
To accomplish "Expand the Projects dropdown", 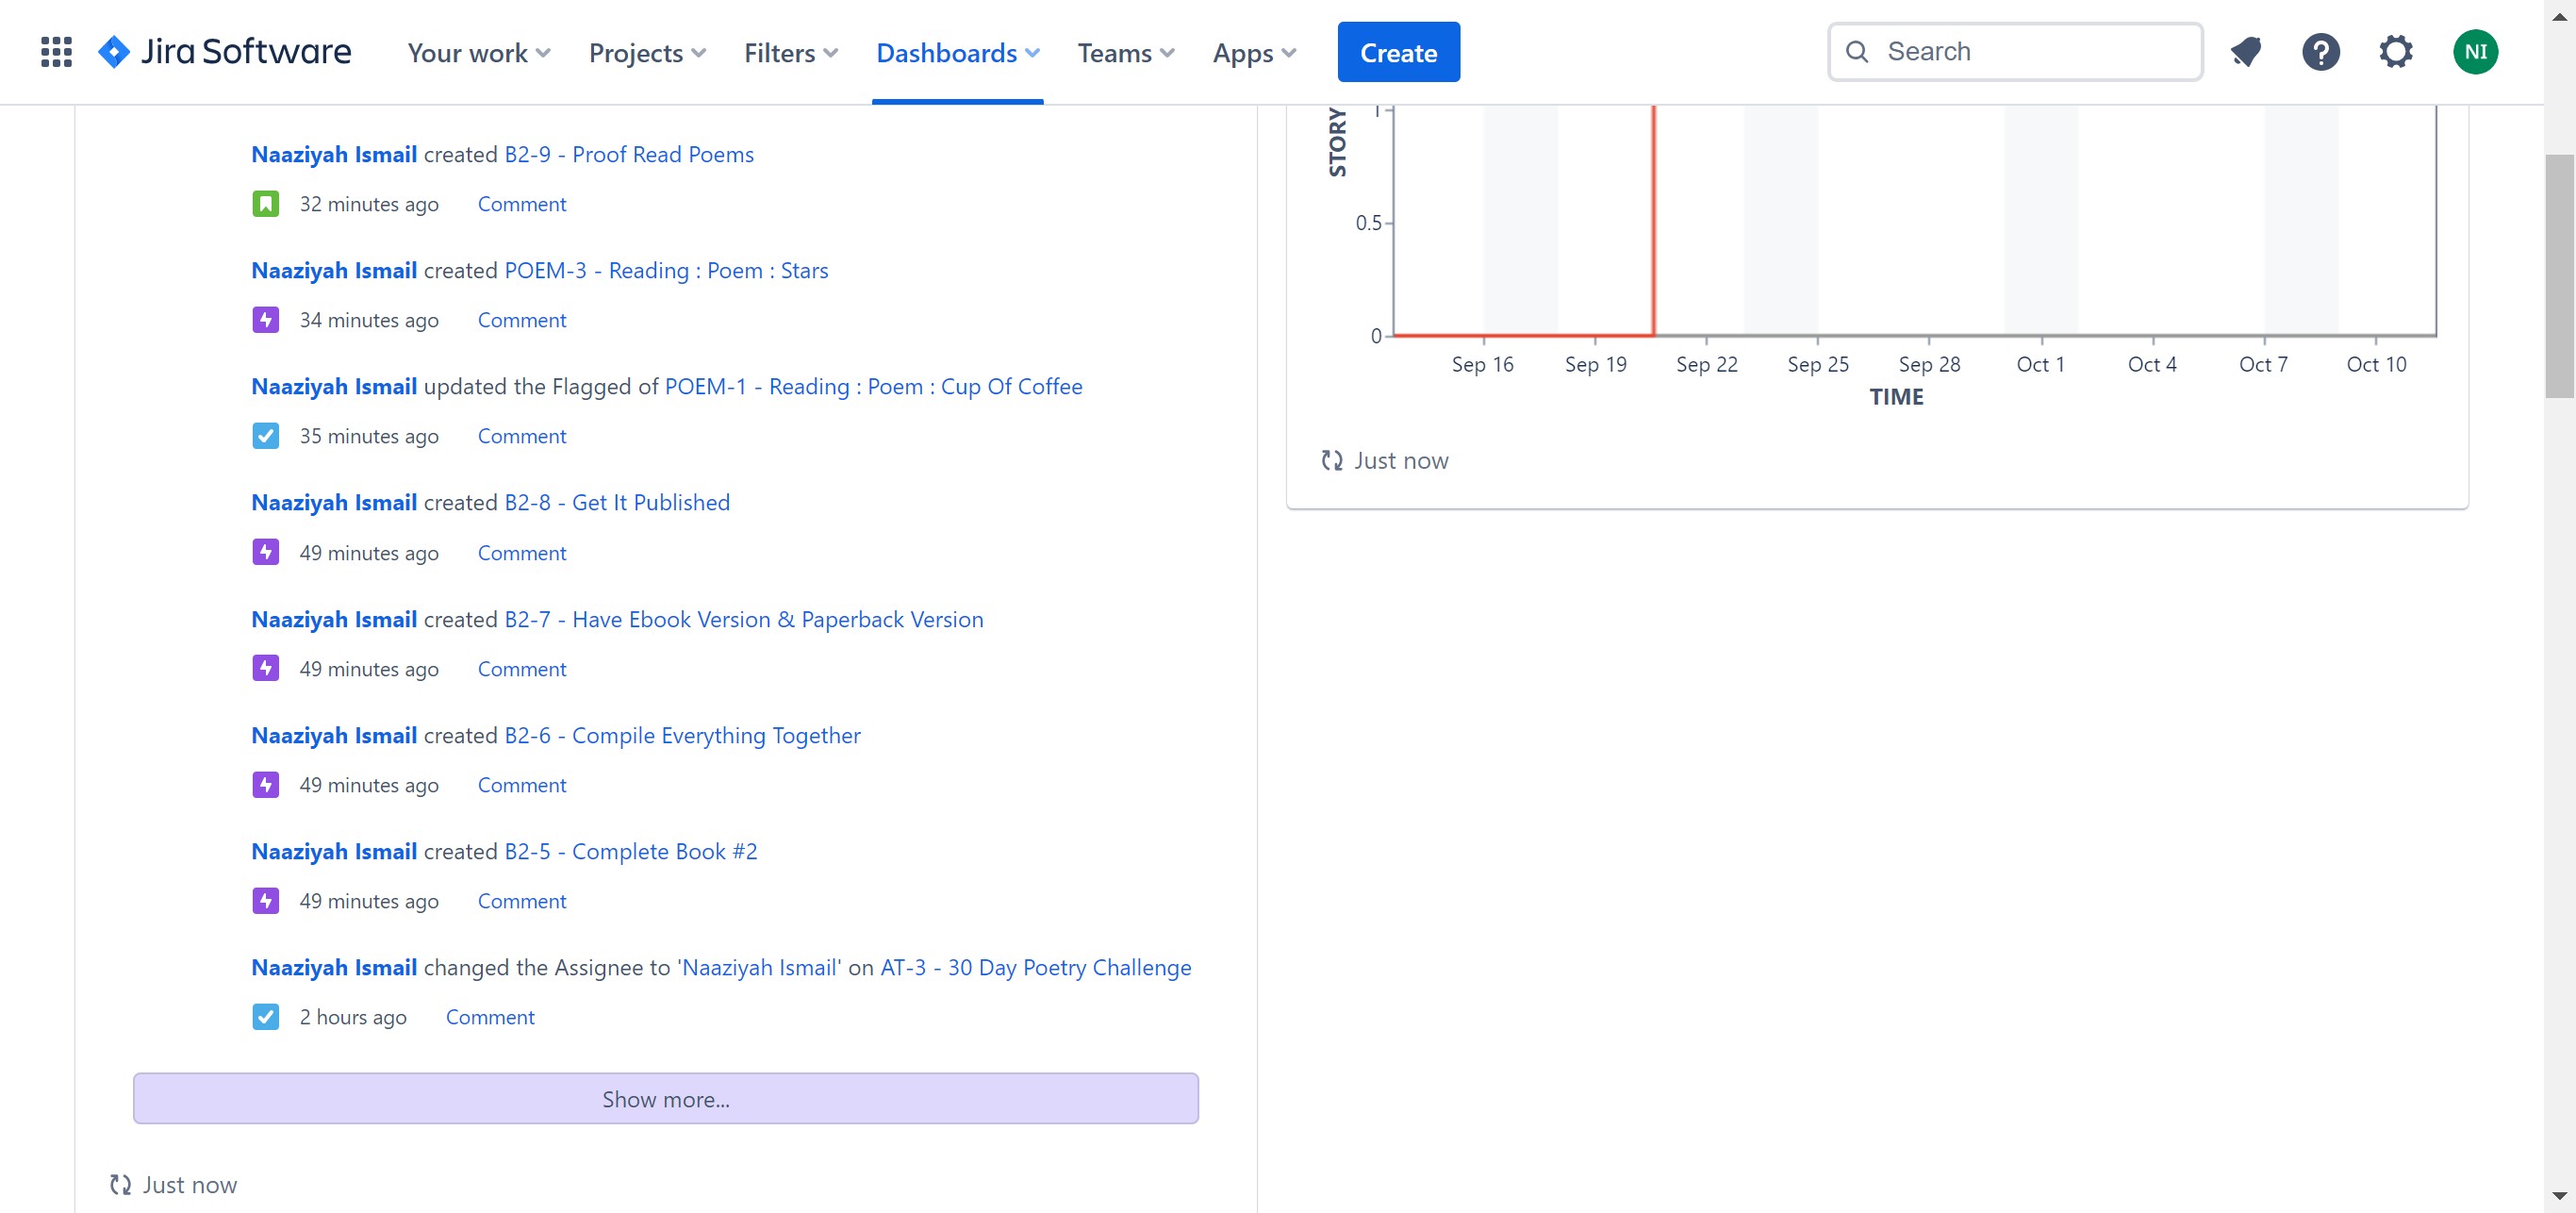I will 647,53.
